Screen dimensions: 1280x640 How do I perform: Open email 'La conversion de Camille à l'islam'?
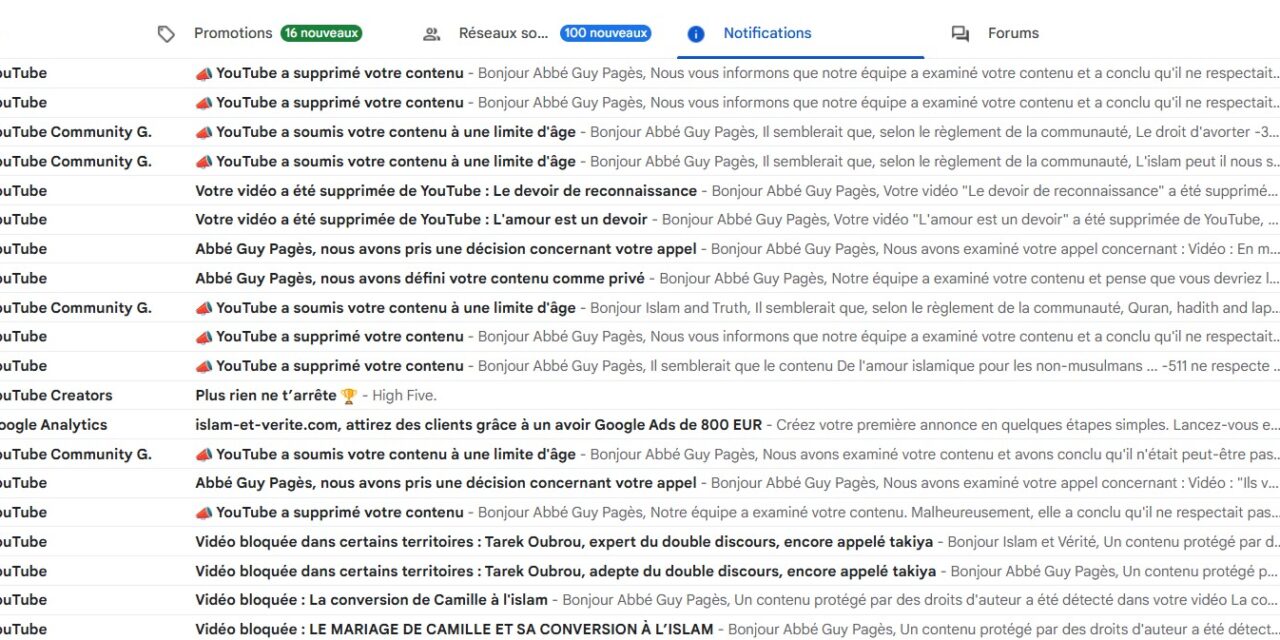coord(640,600)
